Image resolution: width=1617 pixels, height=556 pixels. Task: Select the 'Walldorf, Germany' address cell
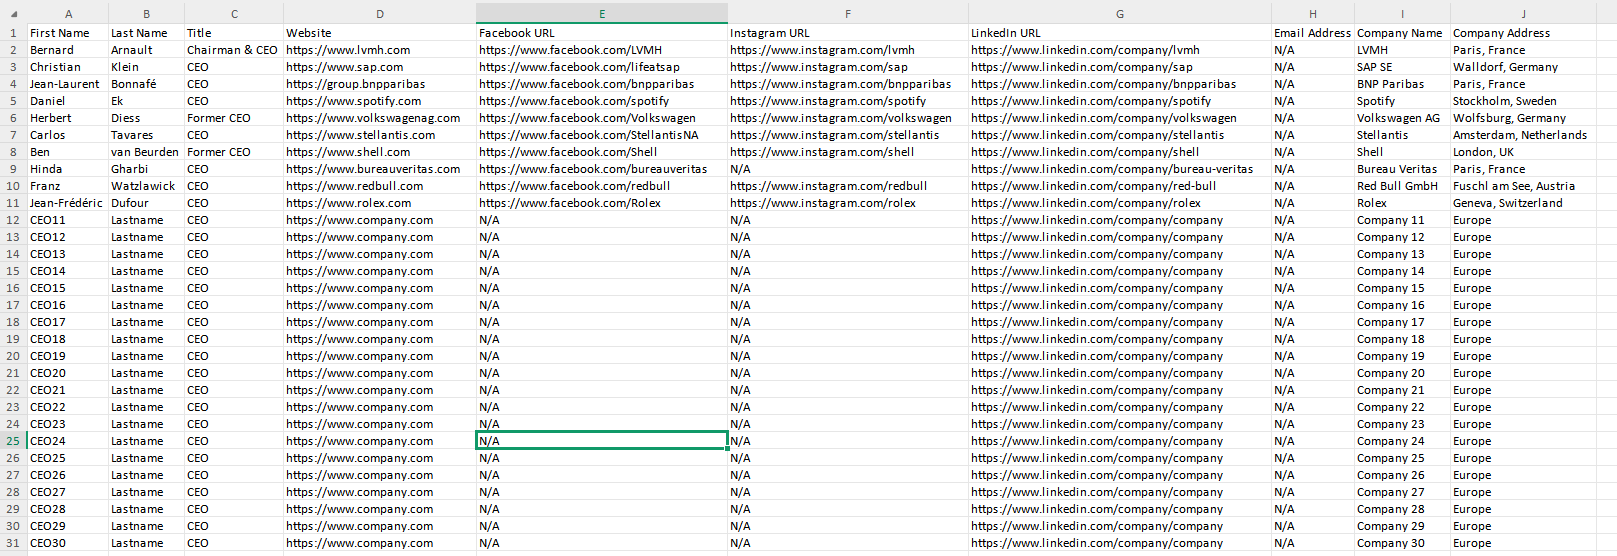(x=1523, y=67)
